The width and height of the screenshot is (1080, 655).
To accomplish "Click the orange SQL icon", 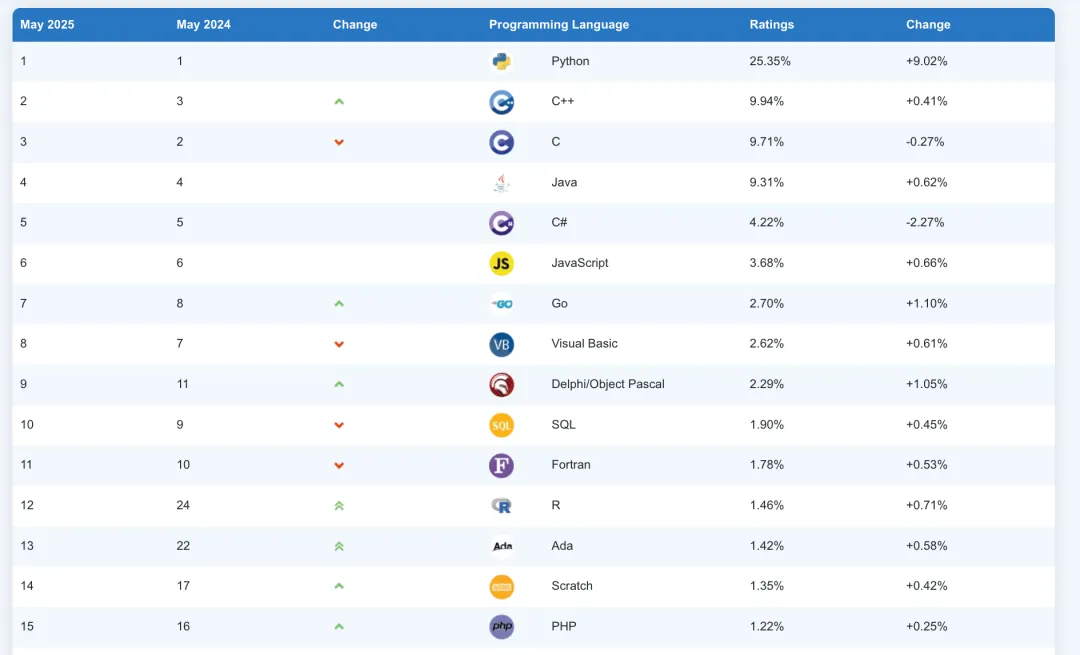I will click(501, 425).
